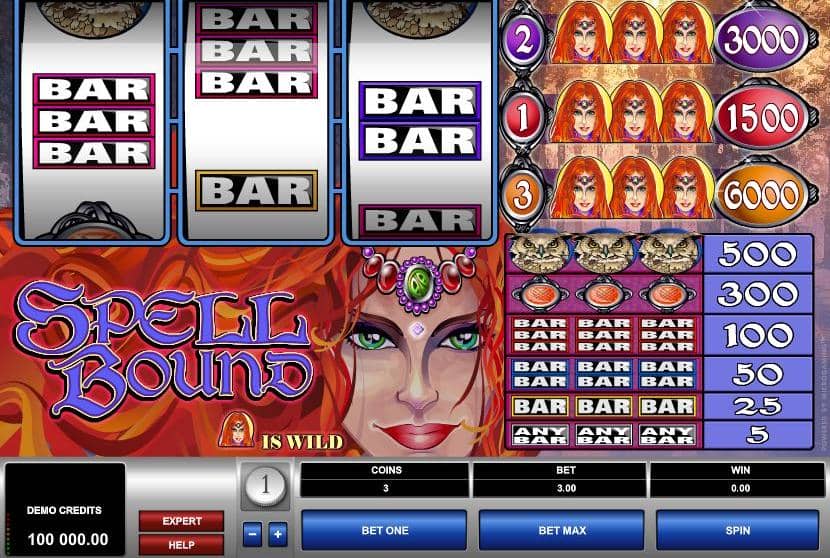The image size is (830, 558).
Task: Increase coin size with plus button
Action: point(278,534)
